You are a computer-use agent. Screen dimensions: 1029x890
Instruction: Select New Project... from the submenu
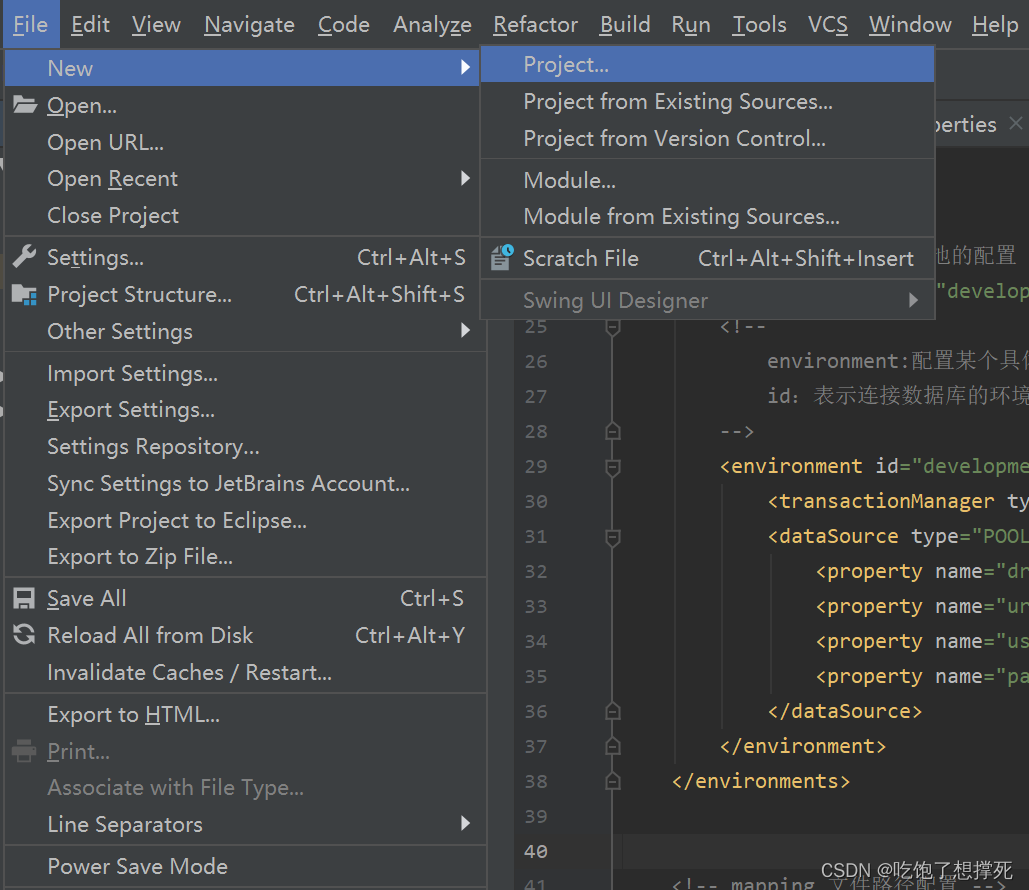[707, 64]
